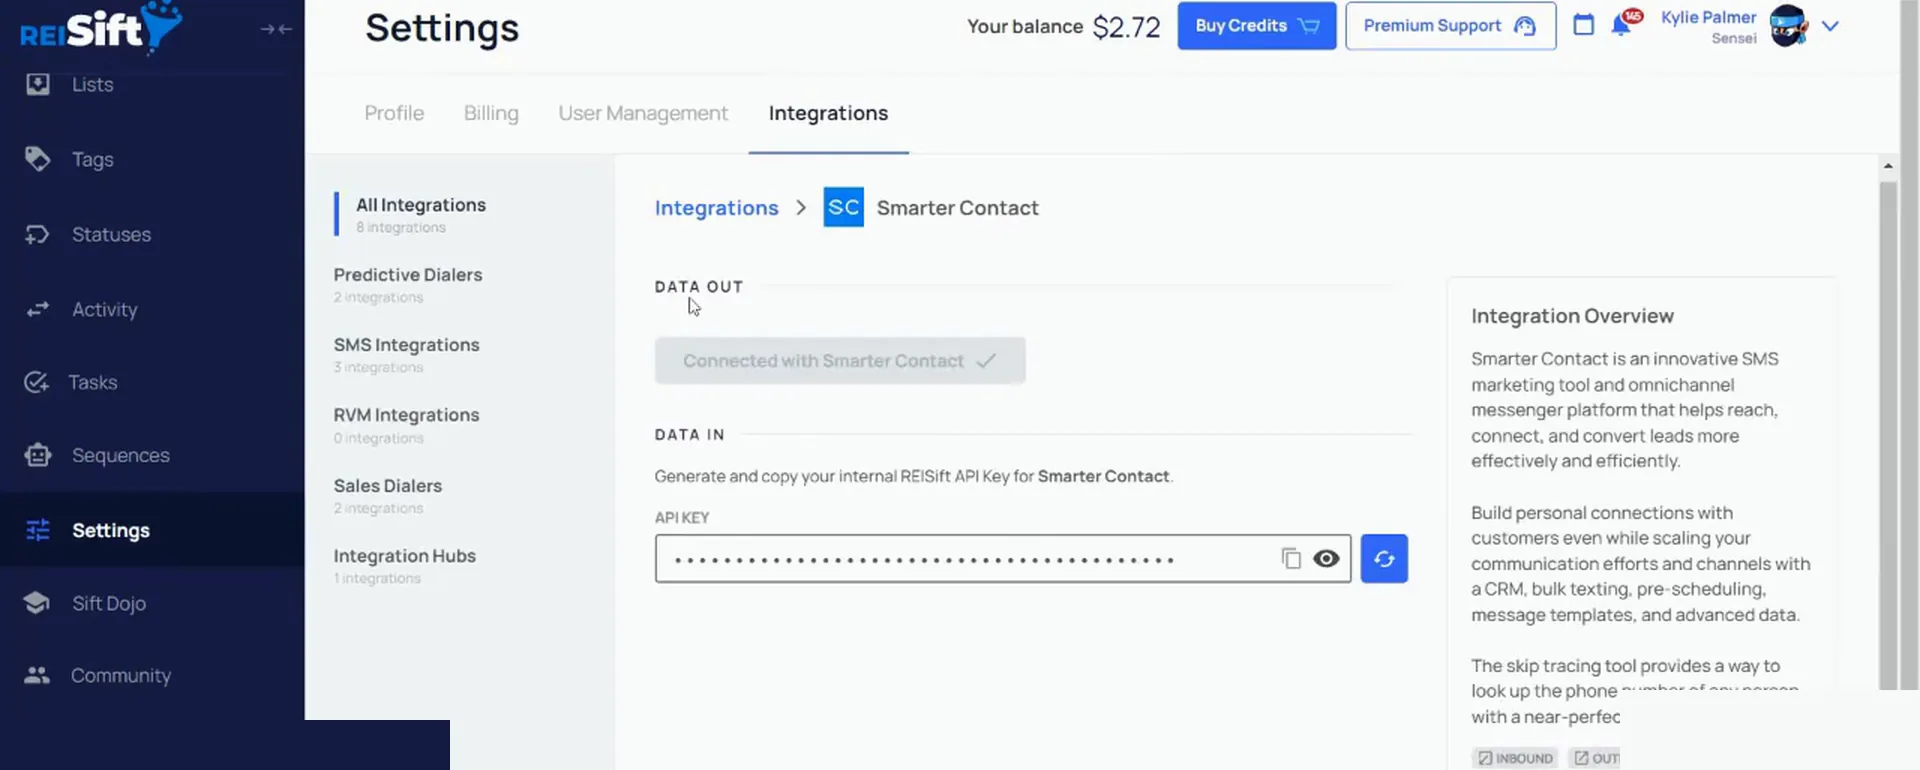Click the page vertical scrollbar
Viewport: 1920px width, 770px height.
pyautogui.click(x=1888, y=435)
